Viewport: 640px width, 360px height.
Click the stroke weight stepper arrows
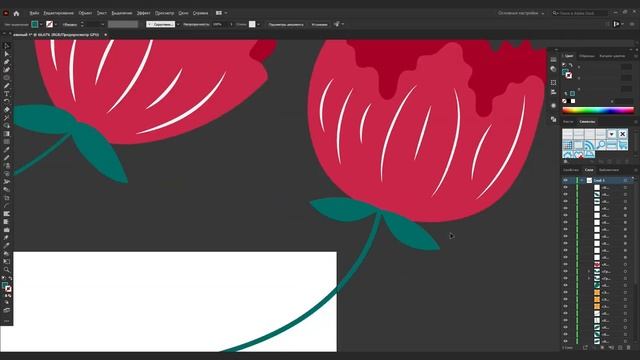(x=82, y=24)
